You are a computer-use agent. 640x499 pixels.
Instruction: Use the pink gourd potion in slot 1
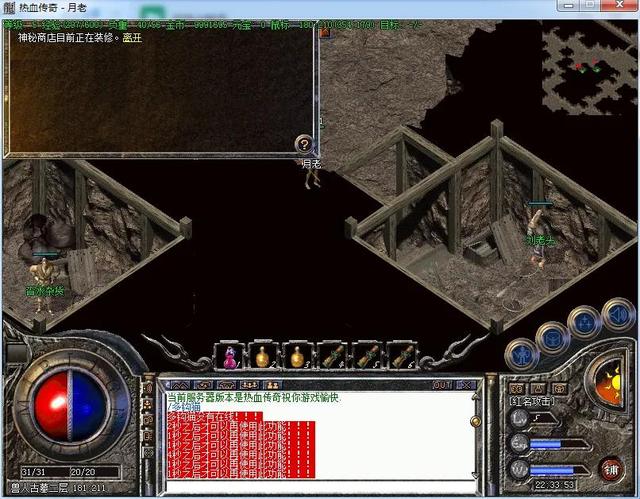pos(229,357)
